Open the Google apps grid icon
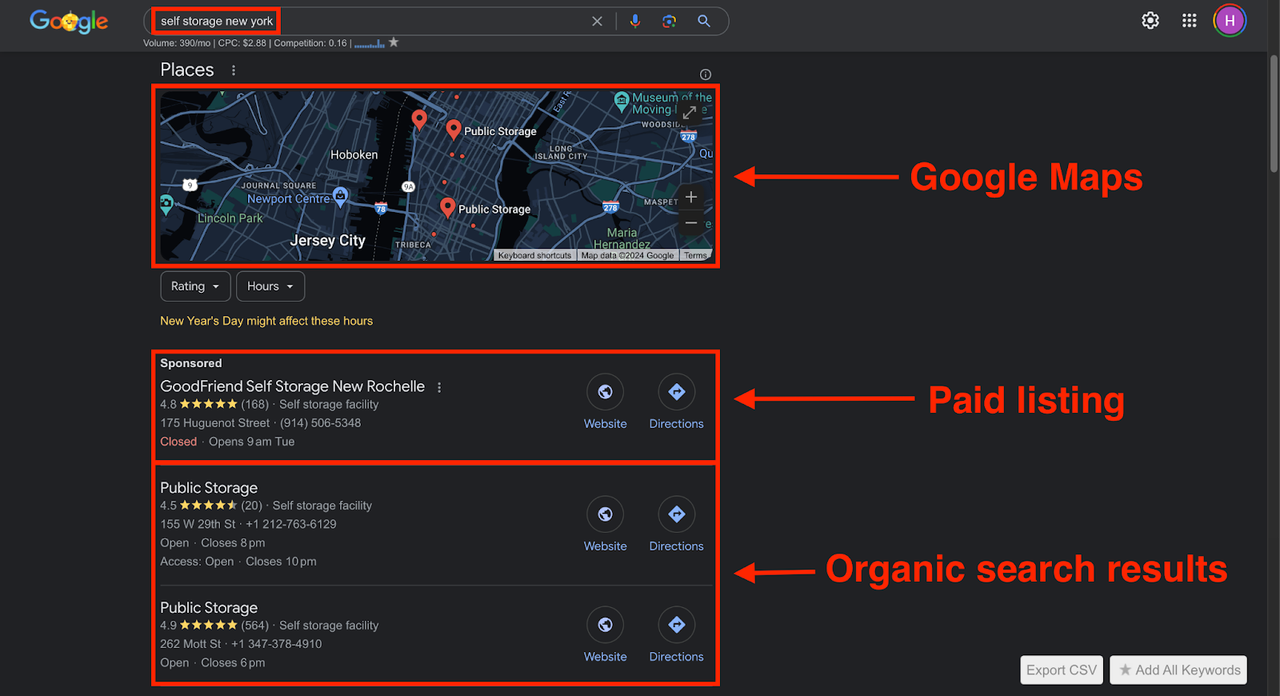Image resolution: width=1280 pixels, height=696 pixels. (1189, 20)
